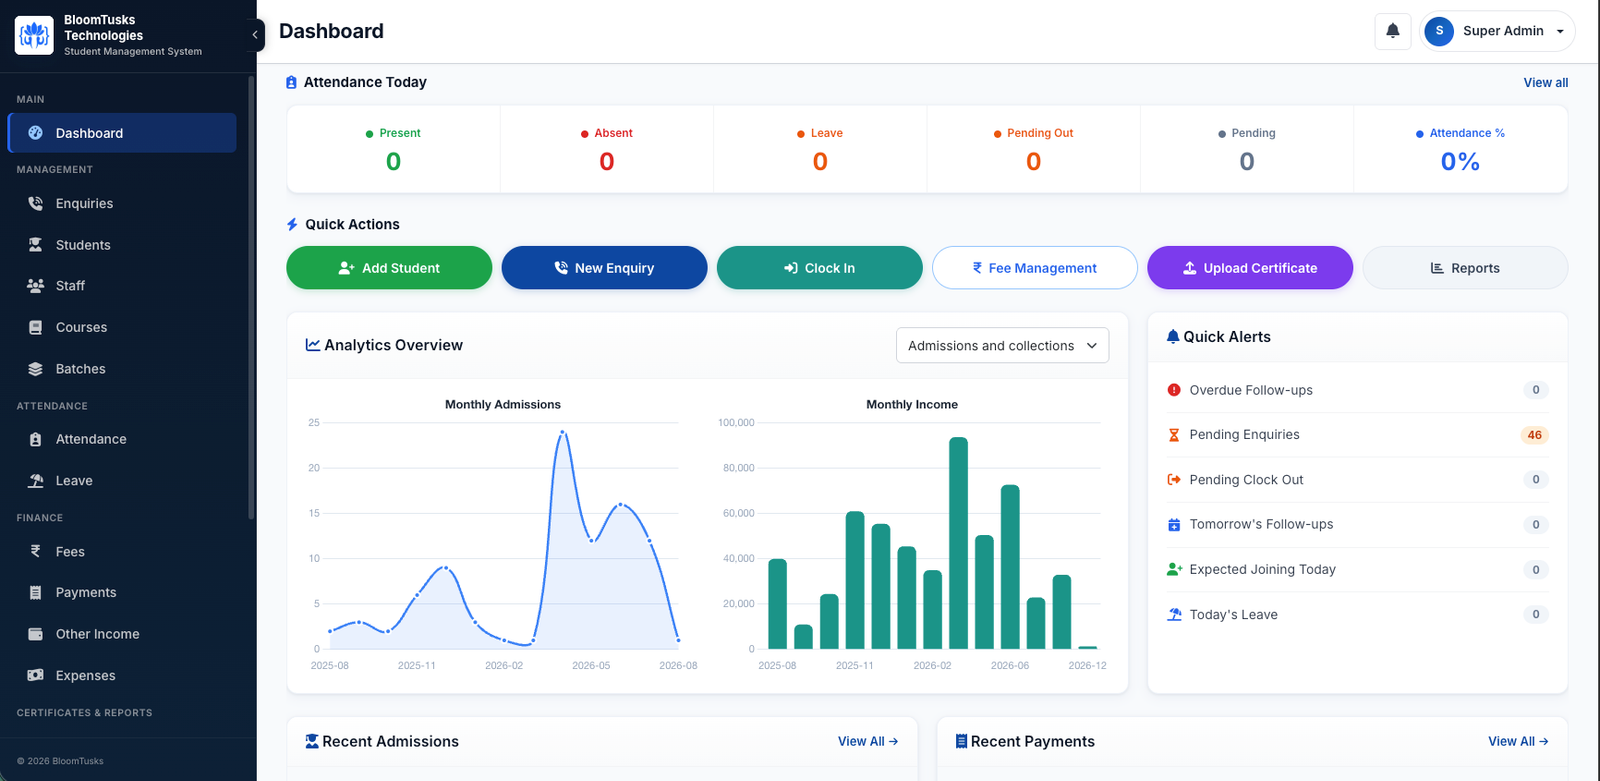
Task: Go to Enquiries in the sidebar
Action: (x=122, y=203)
